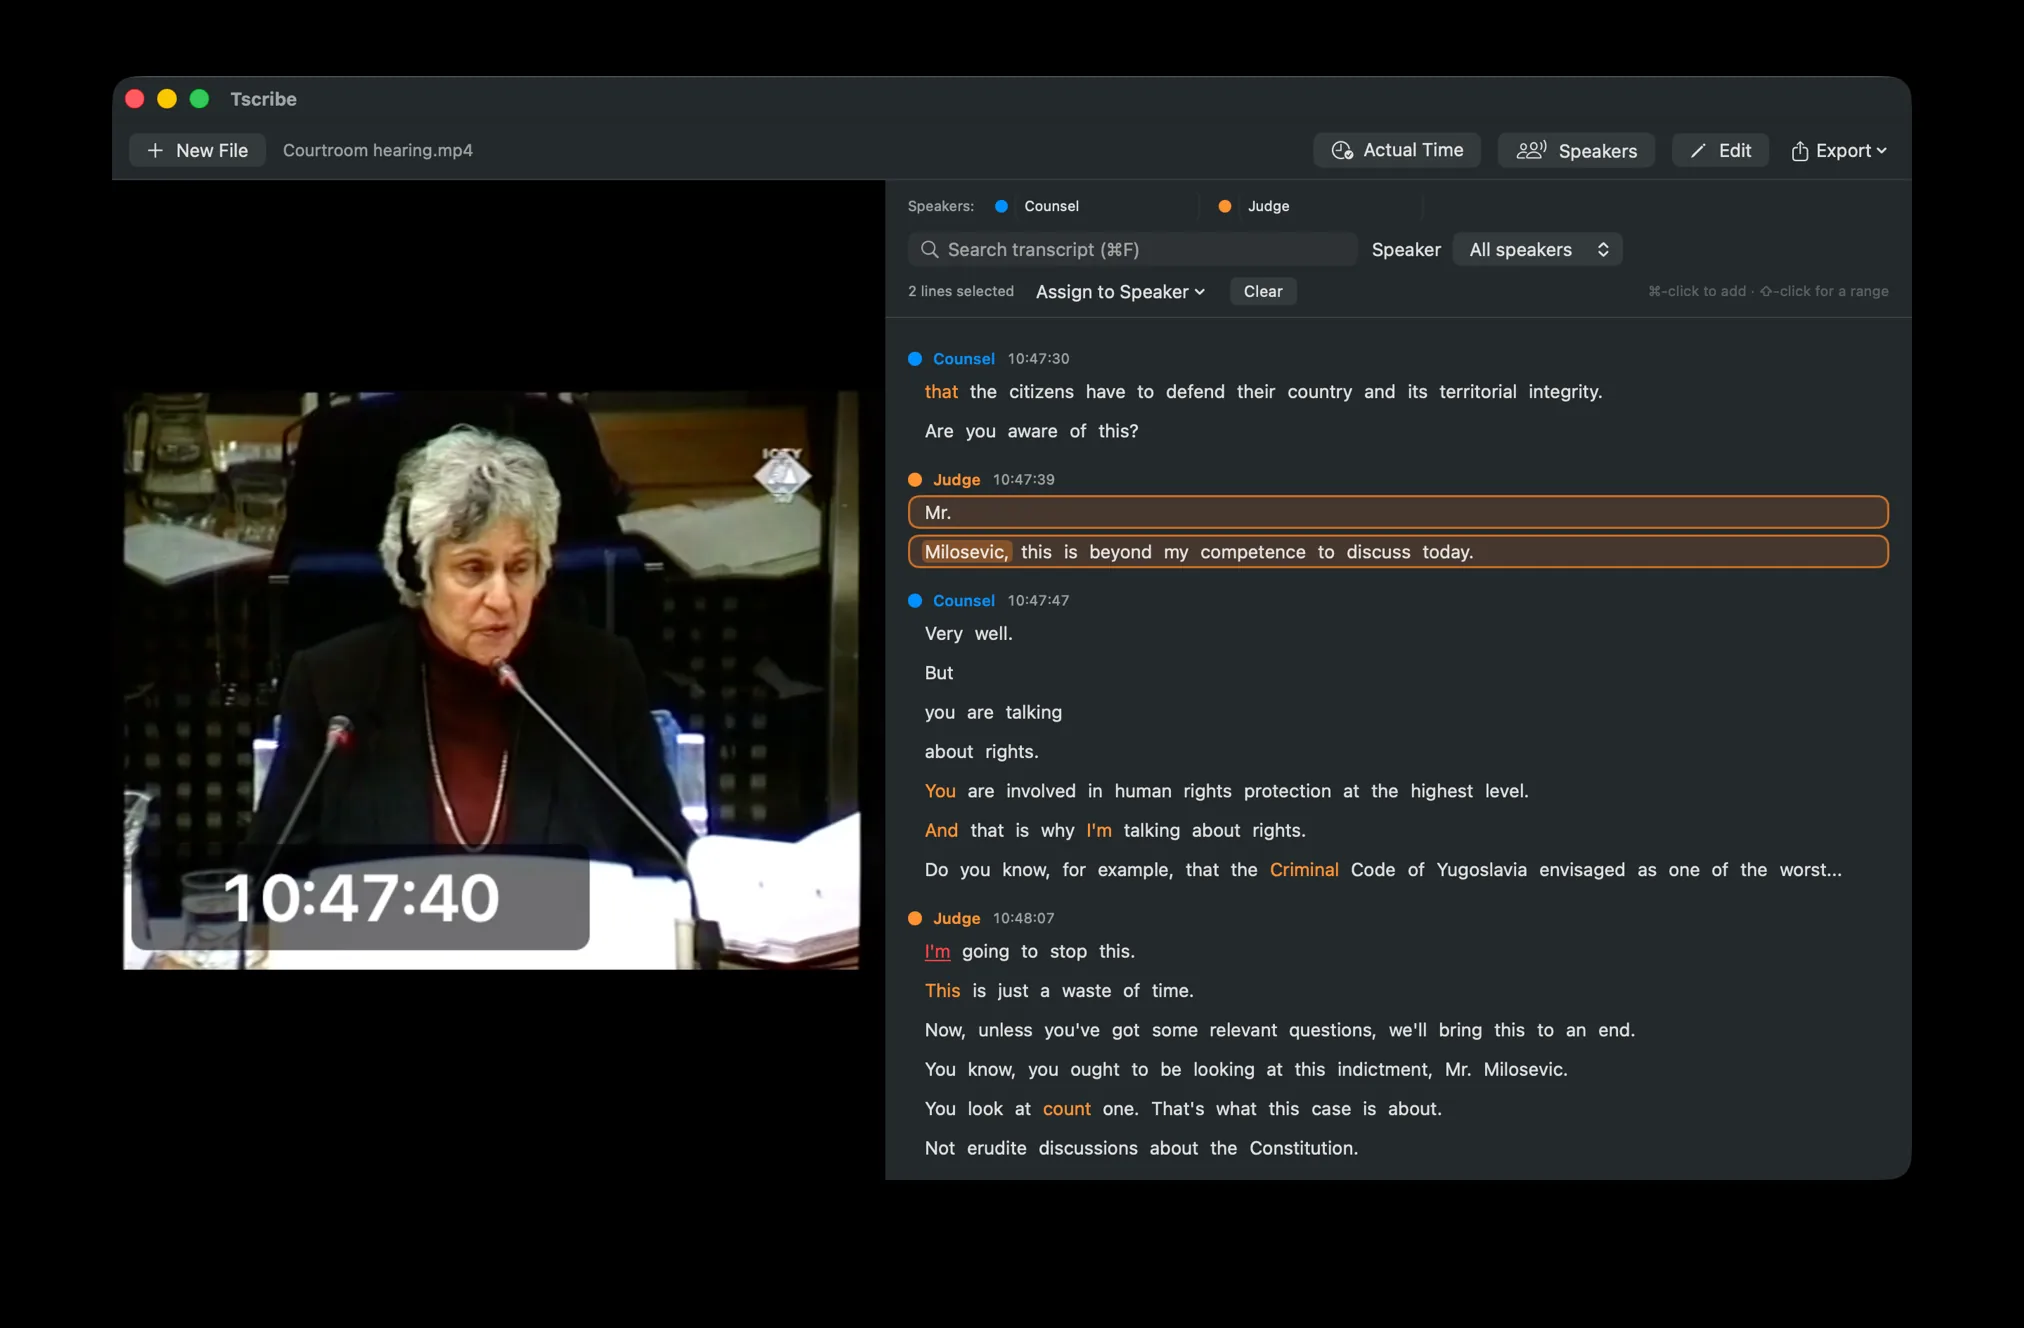The height and width of the screenshot is (1328, 2024).
Task: Click the orange word "count"
Action: [1066, 1109]
